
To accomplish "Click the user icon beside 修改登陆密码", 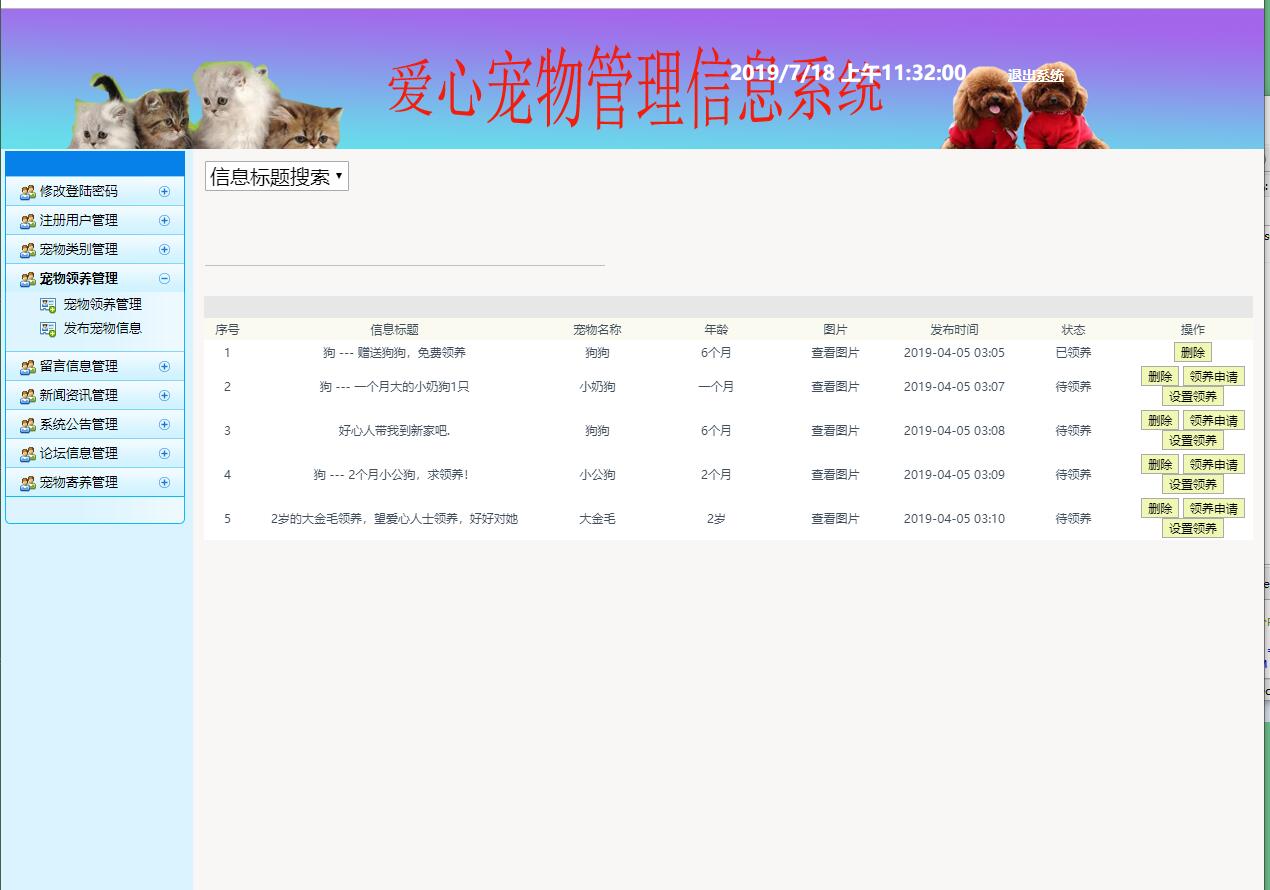I will 27,192.
